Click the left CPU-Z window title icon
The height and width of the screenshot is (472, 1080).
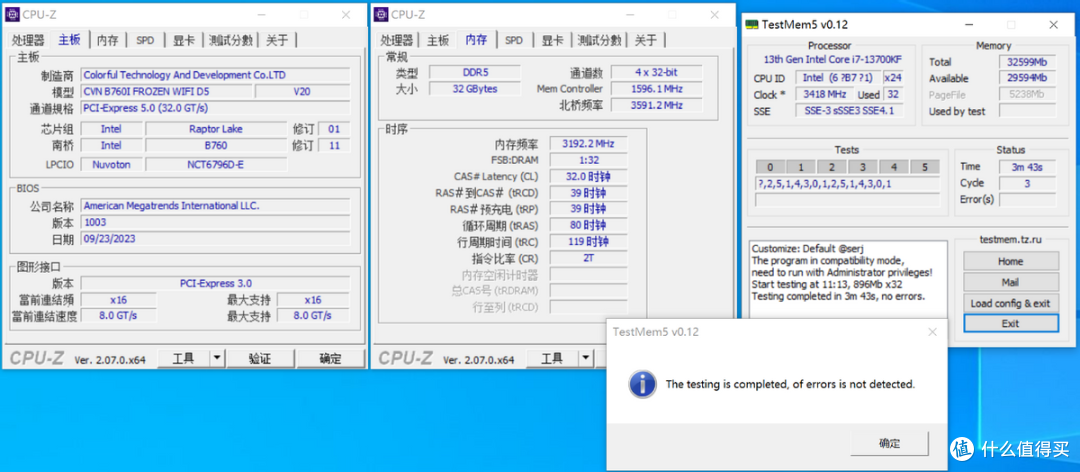tap(13, 14)
